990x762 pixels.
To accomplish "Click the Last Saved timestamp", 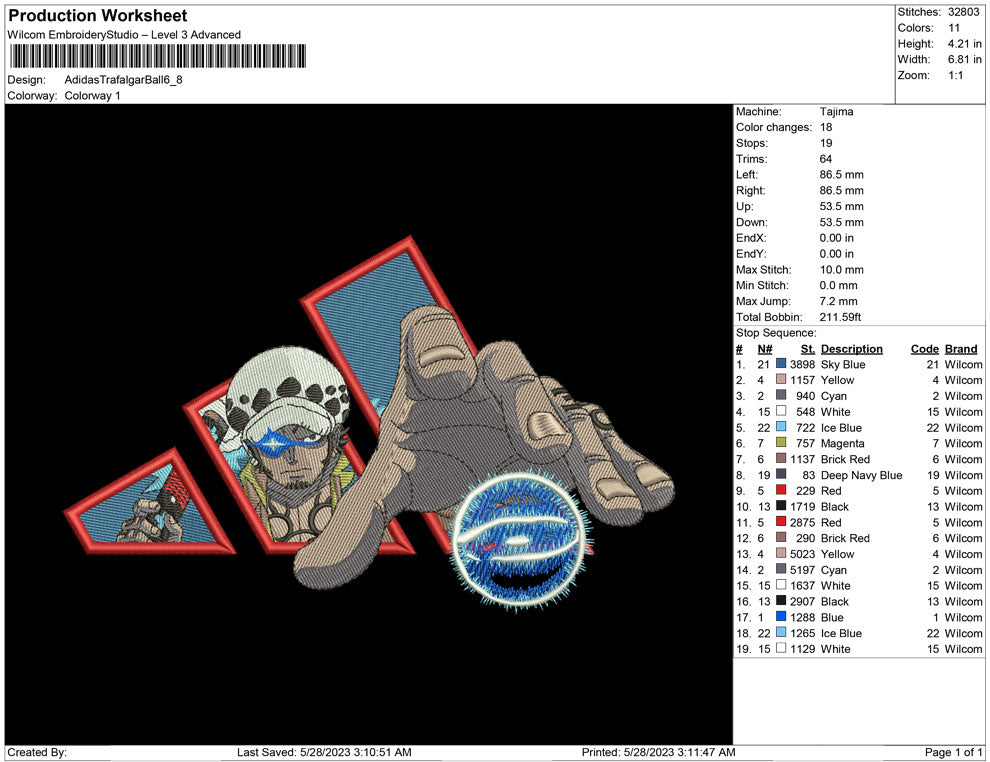I will (324, 752).
